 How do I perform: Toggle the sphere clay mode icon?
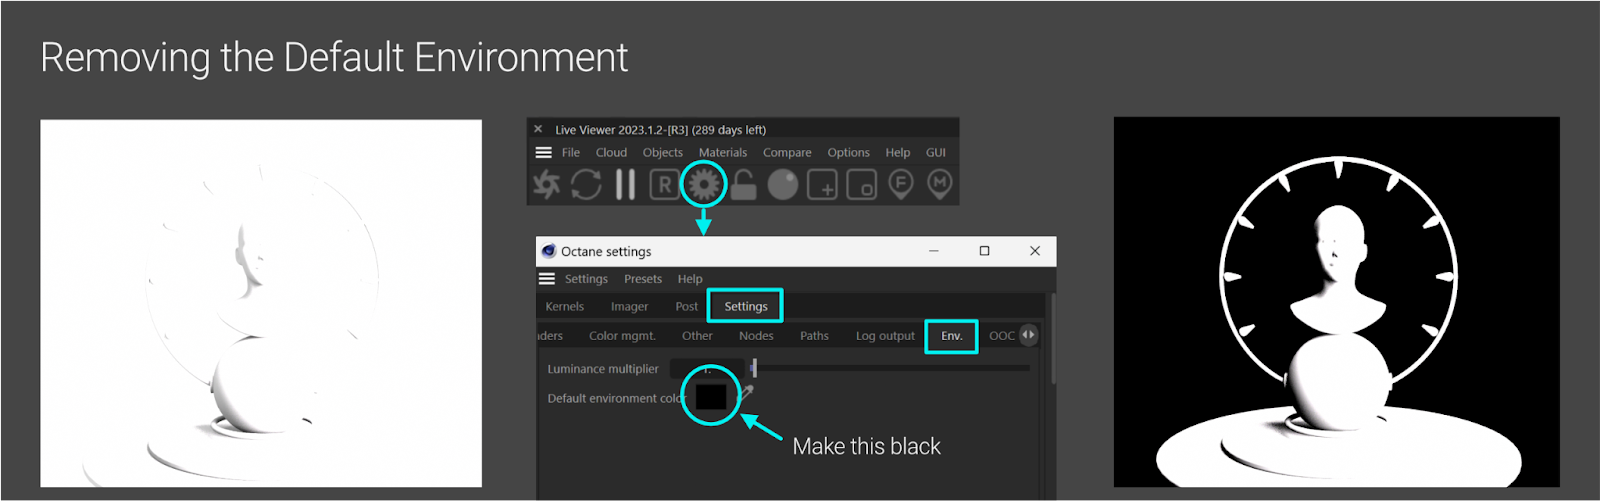(x=782, y=185)
